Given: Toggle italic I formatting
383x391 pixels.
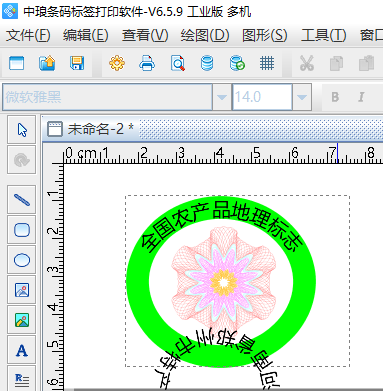Looking at the screenshot, I should [x=361, y=97].
